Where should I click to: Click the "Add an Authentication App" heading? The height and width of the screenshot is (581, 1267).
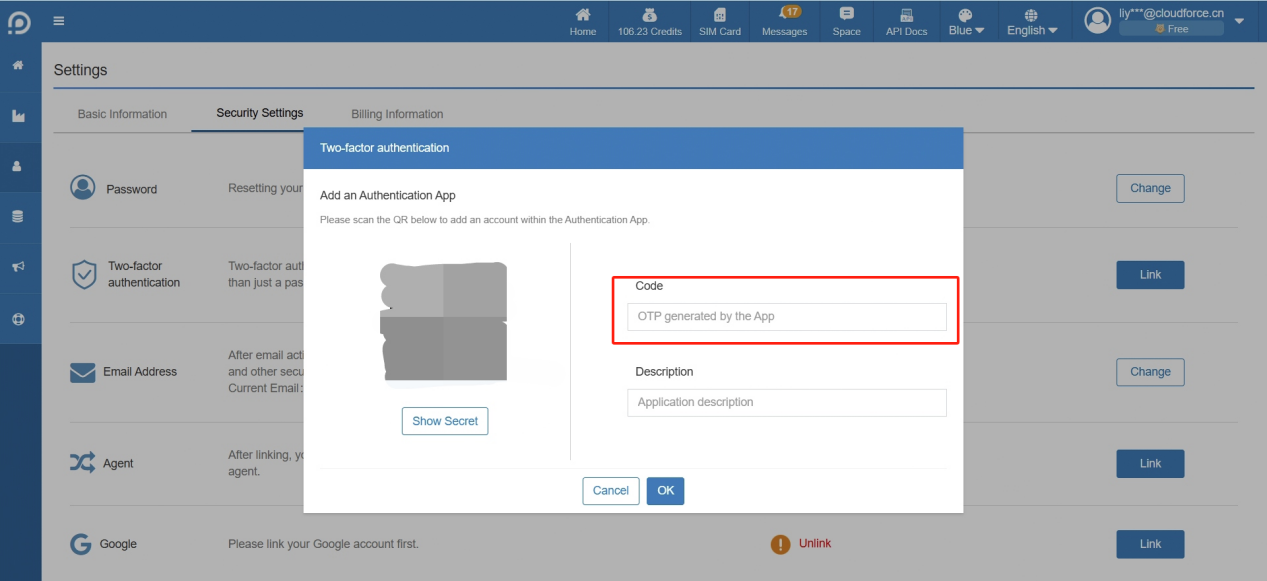(x=388, y=195)
